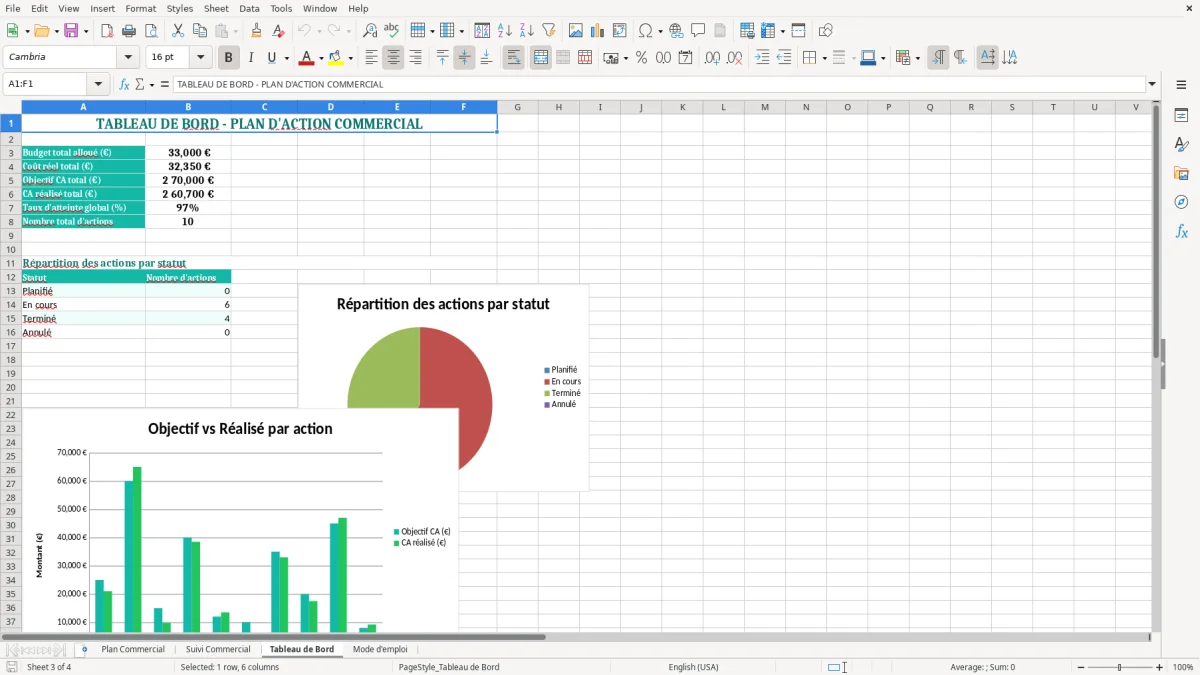The width and height of the screenshot is (1200, 675).
Task: Open the Tools menu
Action: point(281,8)
